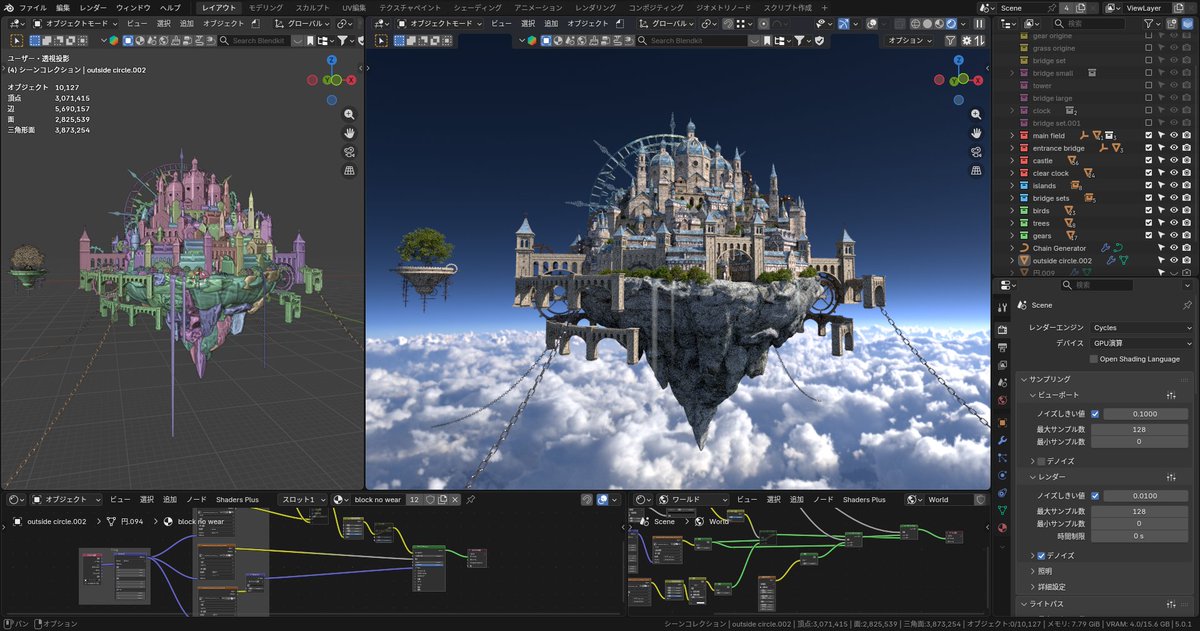Open the Object properties tab
This screenshot has height=631, width=1200.
[x=1002, y=422]
